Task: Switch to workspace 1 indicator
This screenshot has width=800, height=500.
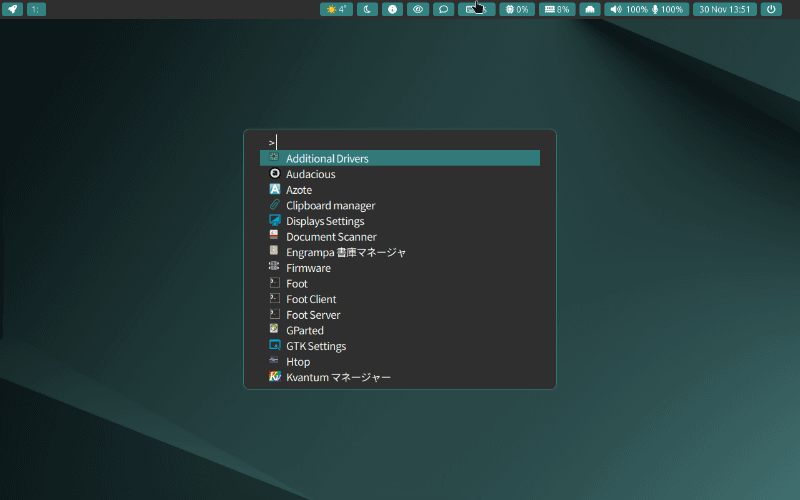Action: pyautogui.click(x=36, y=9)
